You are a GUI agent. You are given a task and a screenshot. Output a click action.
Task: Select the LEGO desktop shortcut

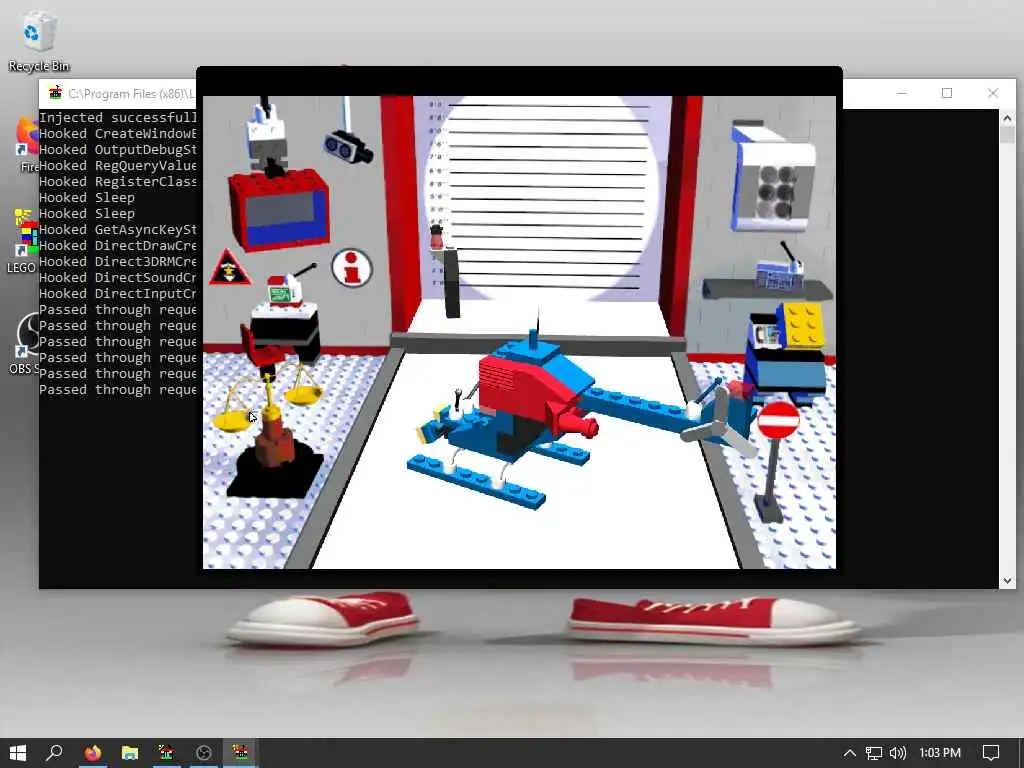click(x=25, y=241)
